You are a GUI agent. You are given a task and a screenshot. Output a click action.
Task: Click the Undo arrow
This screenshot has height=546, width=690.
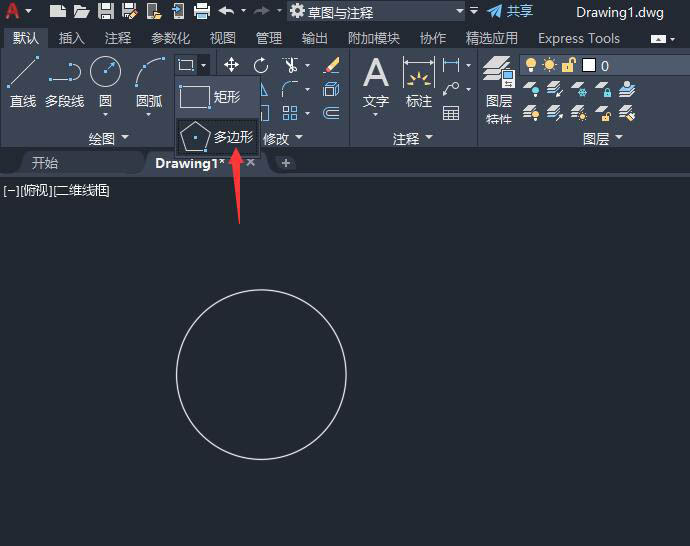point(226,11)
